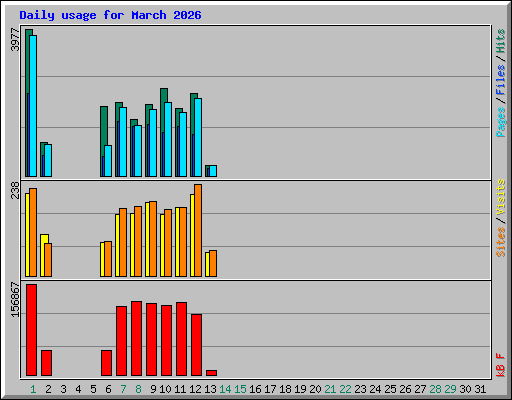Screen dimensions: 512x400
Task: Click the orange sites bar for day 6
Action: [x=108, y=259]
